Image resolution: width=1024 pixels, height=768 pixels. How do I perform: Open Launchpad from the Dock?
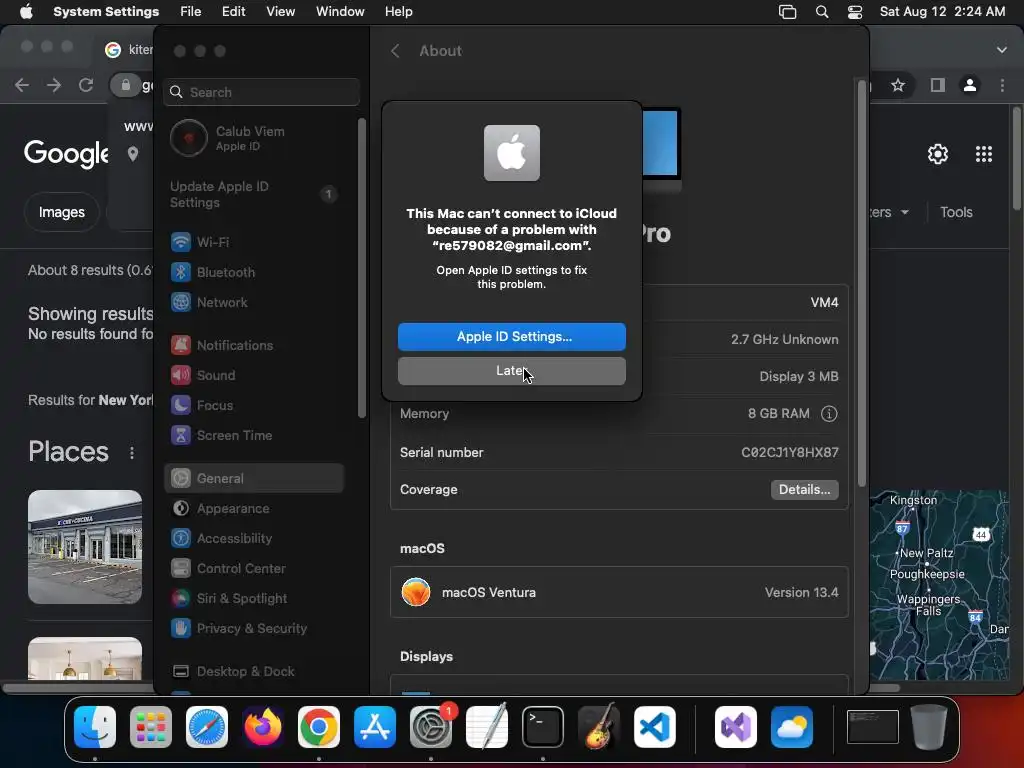point(151,727)
